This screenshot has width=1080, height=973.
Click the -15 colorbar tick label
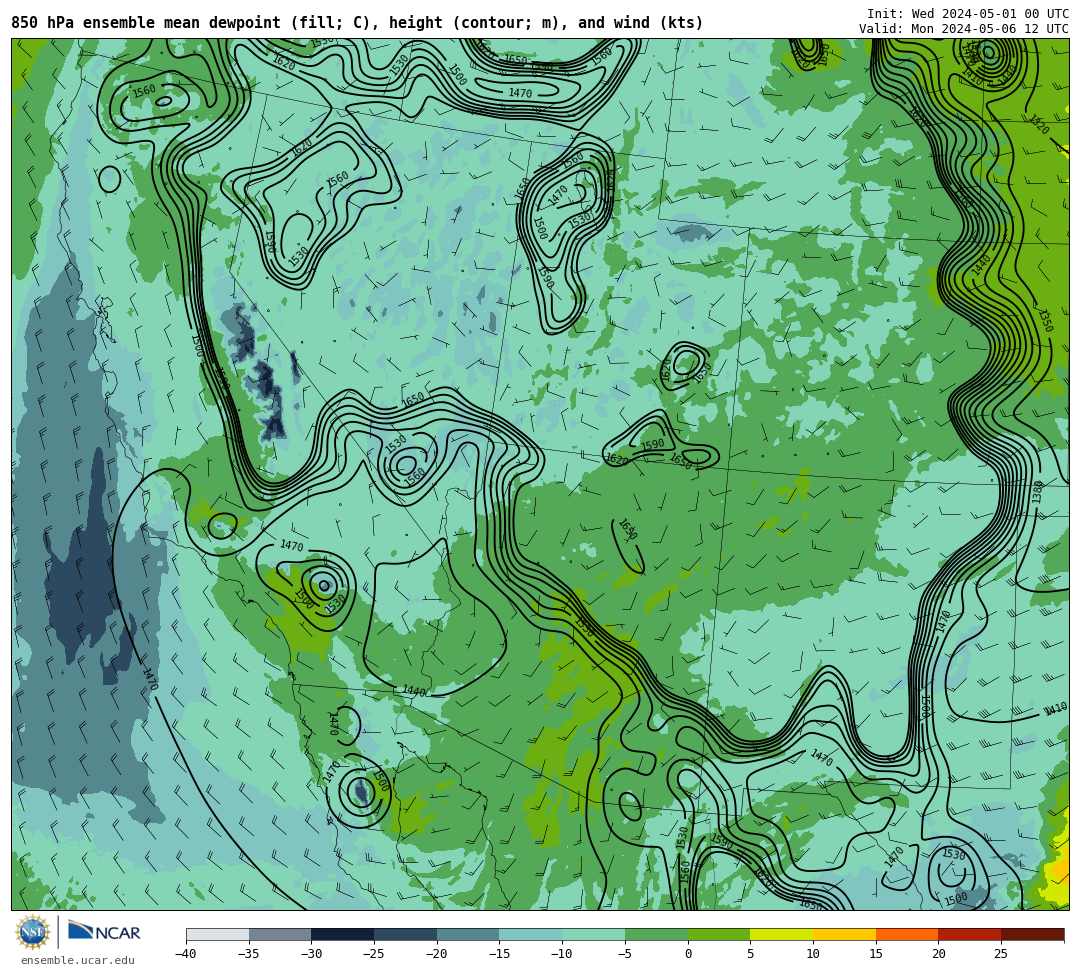click(x=499, y=954)
